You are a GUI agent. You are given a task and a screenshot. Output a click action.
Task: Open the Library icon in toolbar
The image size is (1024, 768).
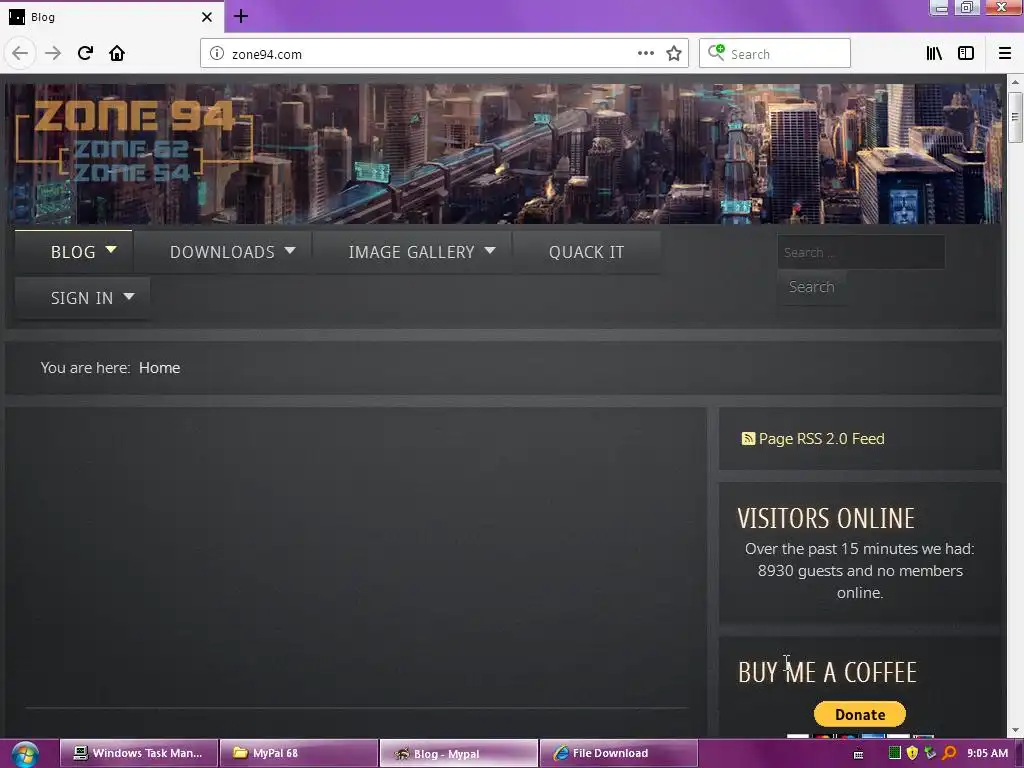[x=934, y=54]
